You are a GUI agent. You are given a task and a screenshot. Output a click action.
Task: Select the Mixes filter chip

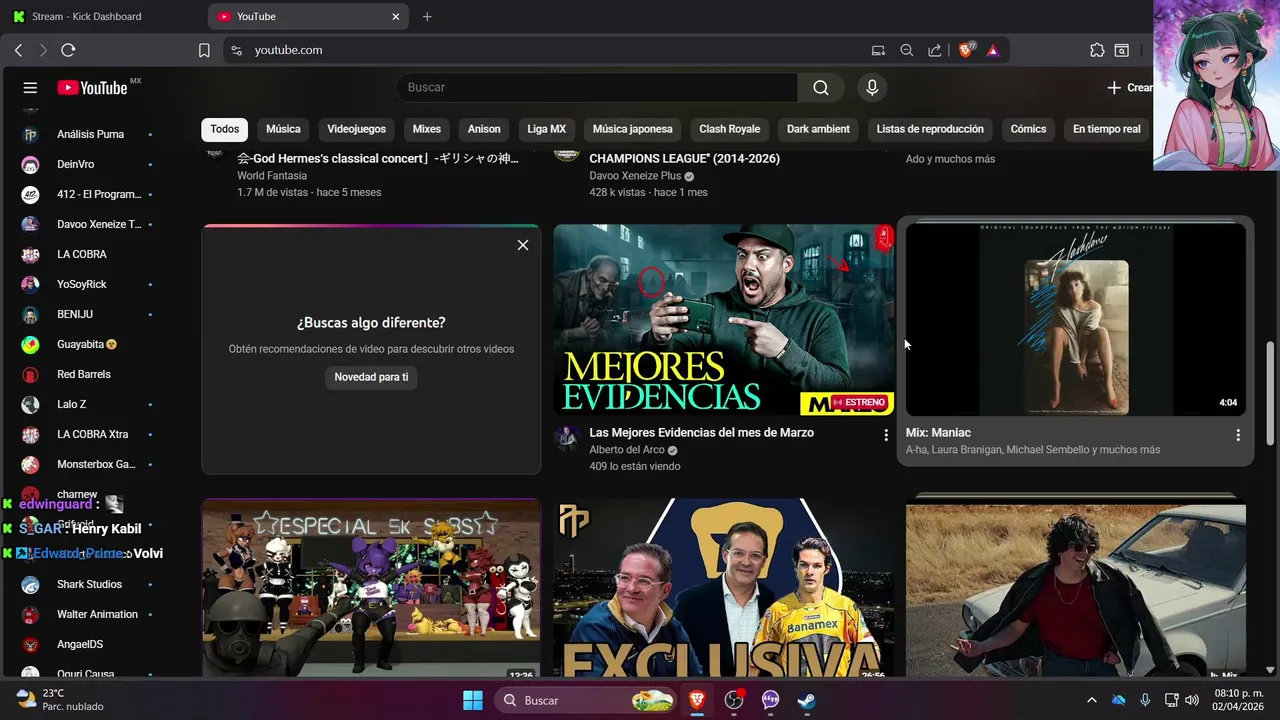click(x=427, y=129)
